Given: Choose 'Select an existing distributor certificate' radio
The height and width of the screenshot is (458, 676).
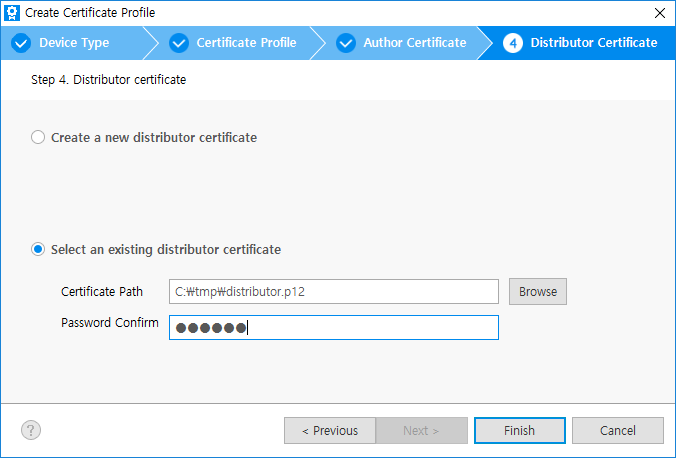Looking at the screenshot, I should coord(38,249).
